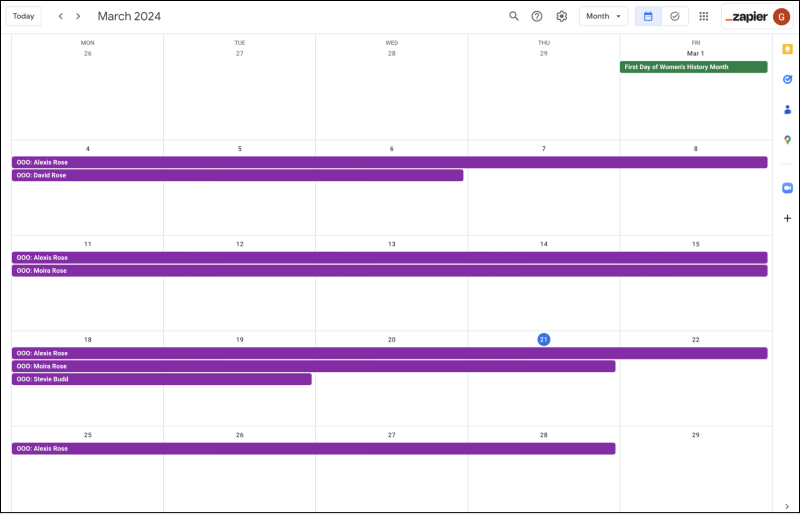Open First Day of Women's History Month event
Image resolution: width=800 pixels, height=514 pixels.
(x=693, y=67)
